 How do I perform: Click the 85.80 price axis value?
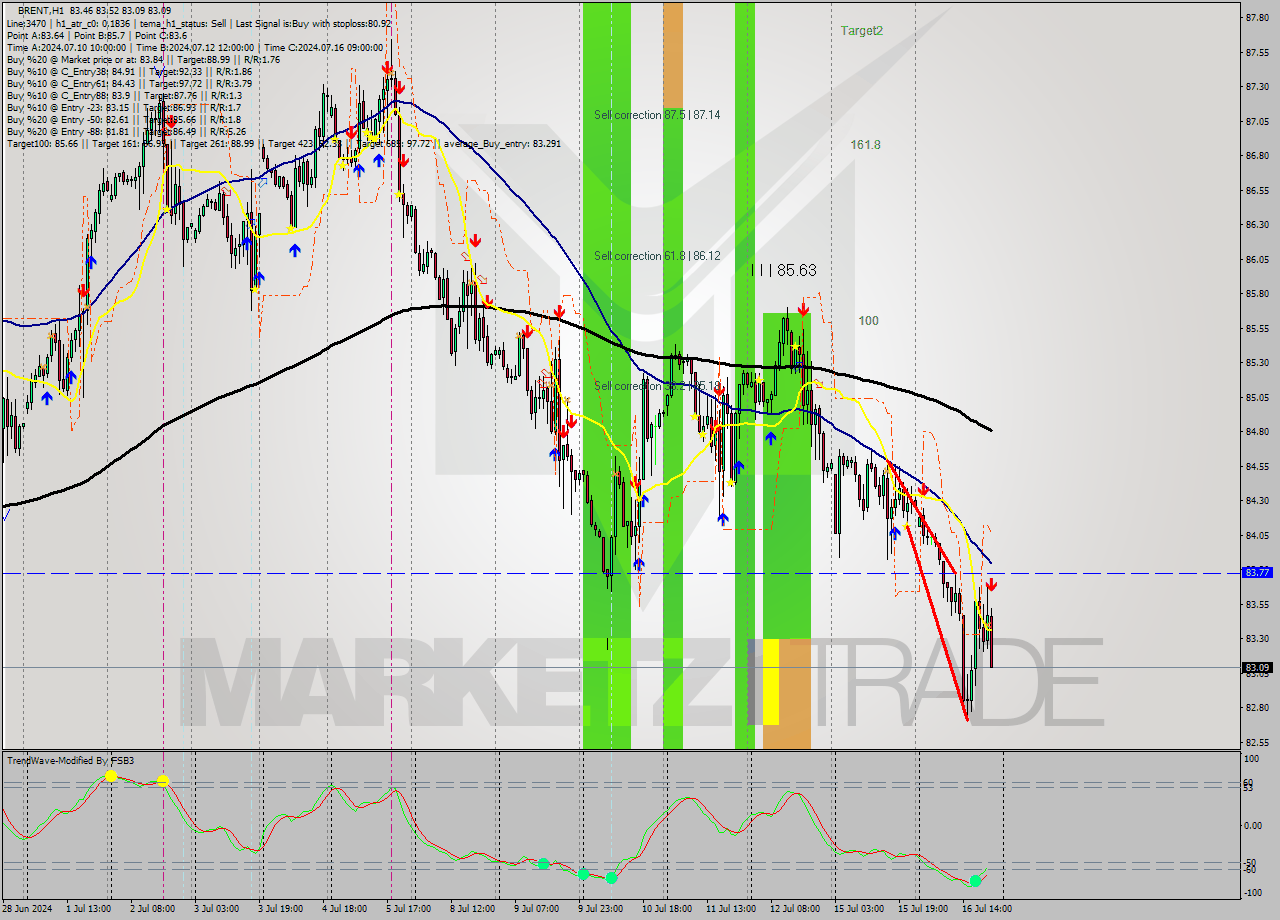pyautogui.click(x=1257, y=294)
